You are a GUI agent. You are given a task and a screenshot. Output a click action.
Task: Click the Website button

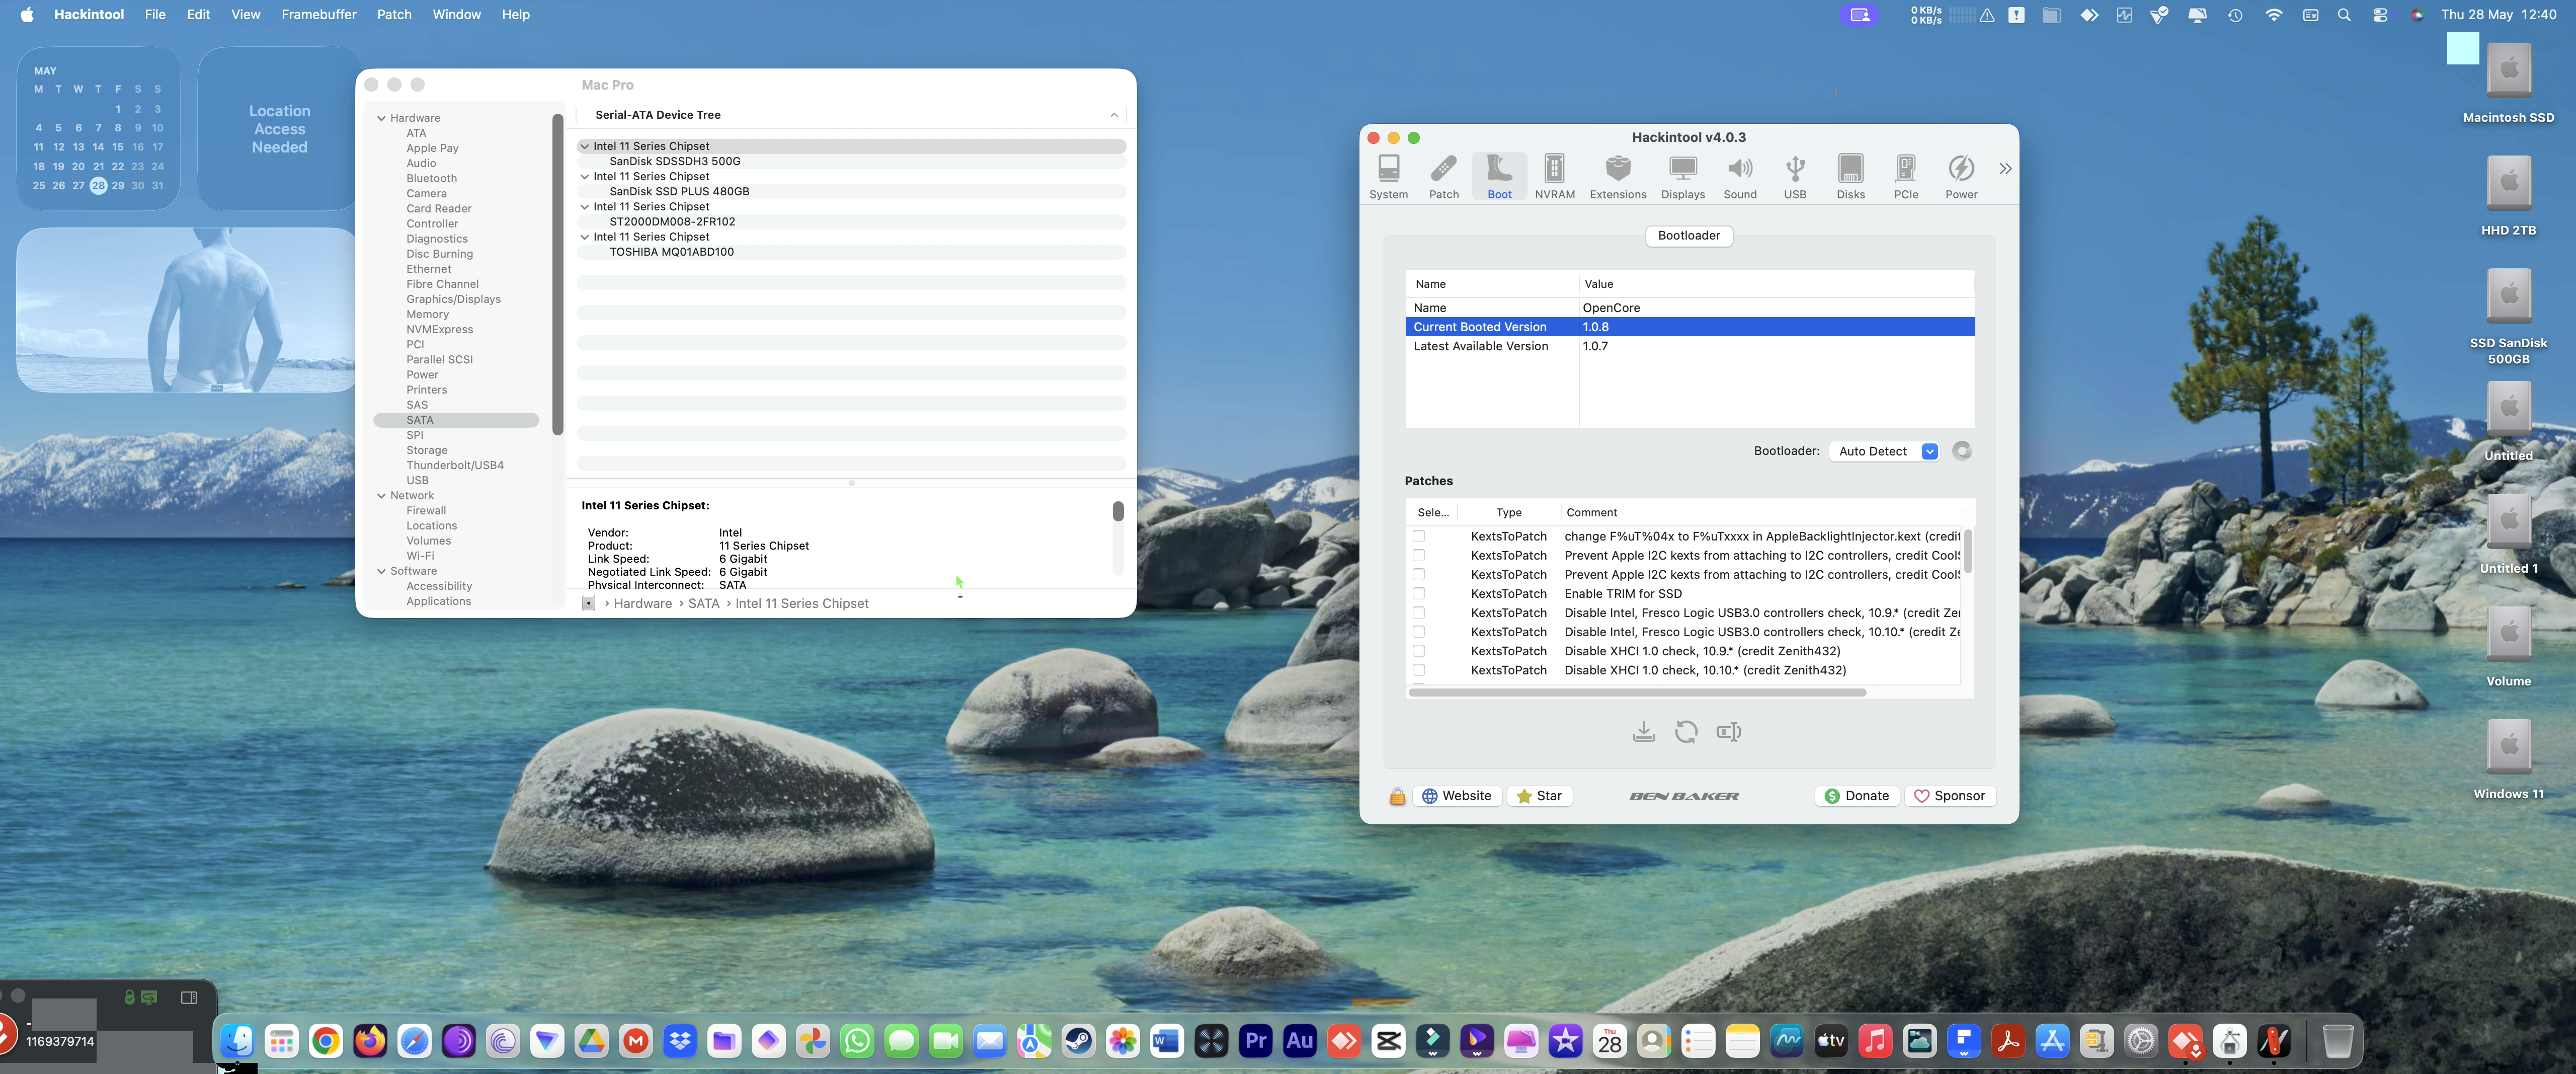(x=1456, y=796)
